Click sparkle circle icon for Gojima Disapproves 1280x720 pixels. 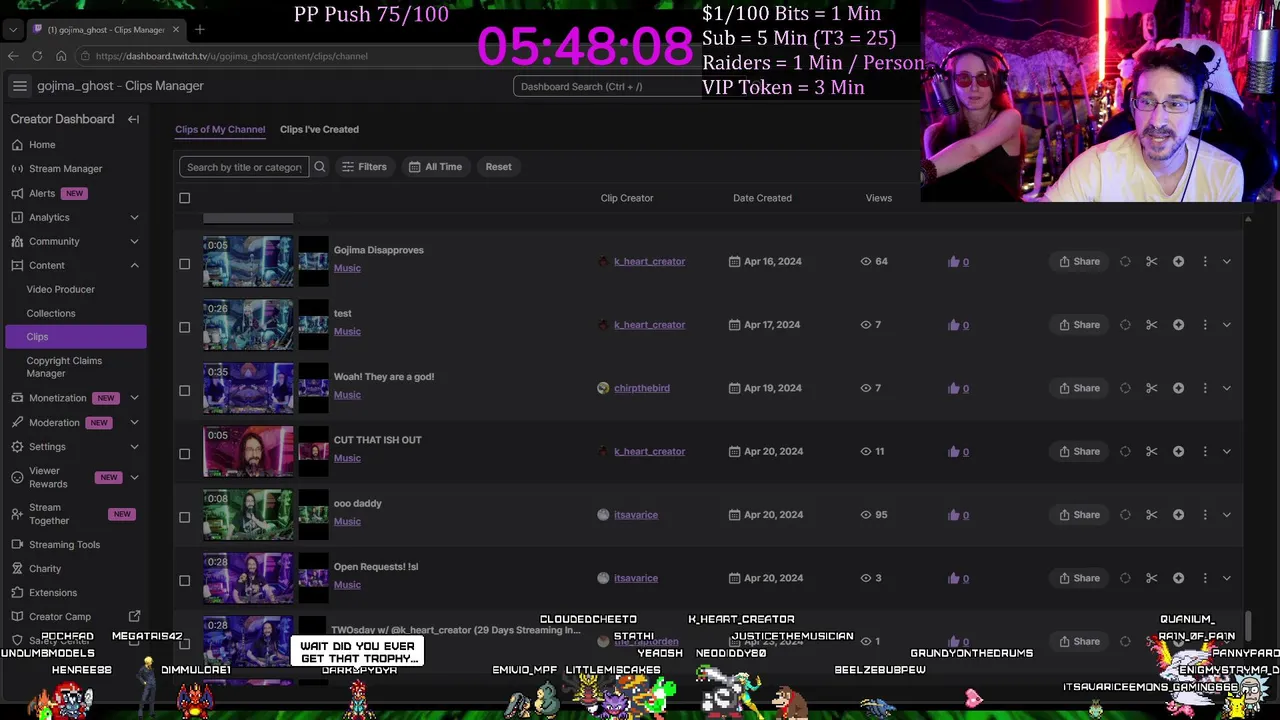tap(1178, 261)
